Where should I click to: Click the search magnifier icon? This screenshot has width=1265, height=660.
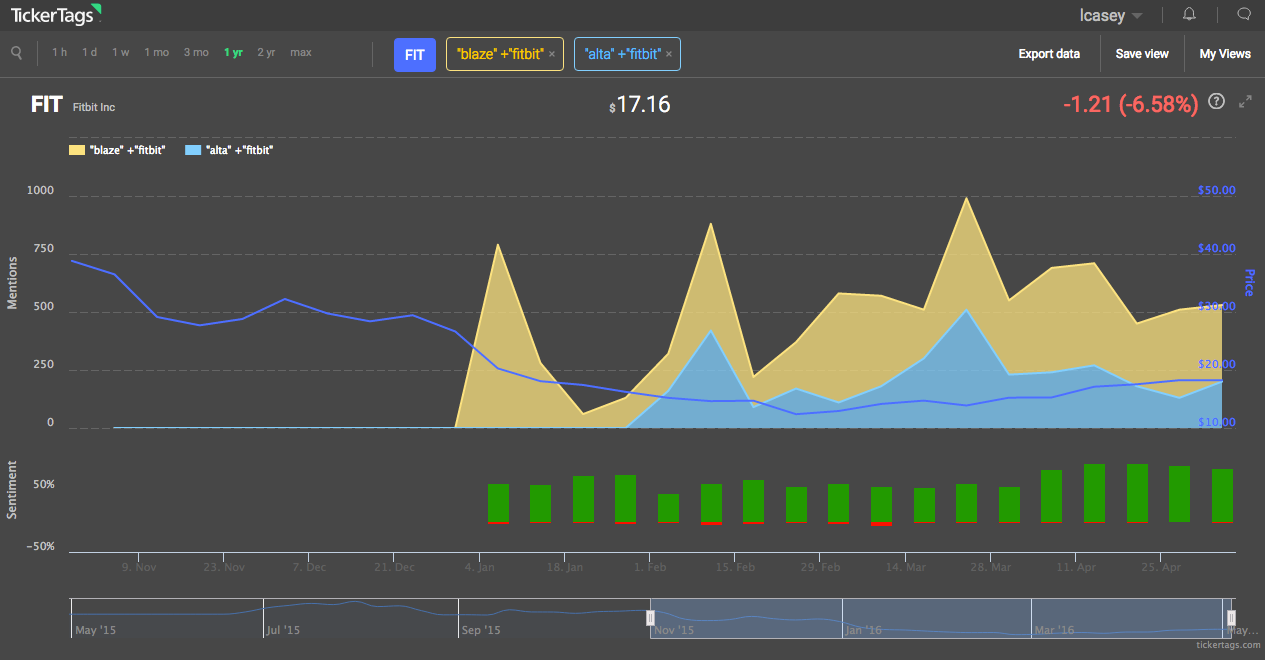coord(17,53)
